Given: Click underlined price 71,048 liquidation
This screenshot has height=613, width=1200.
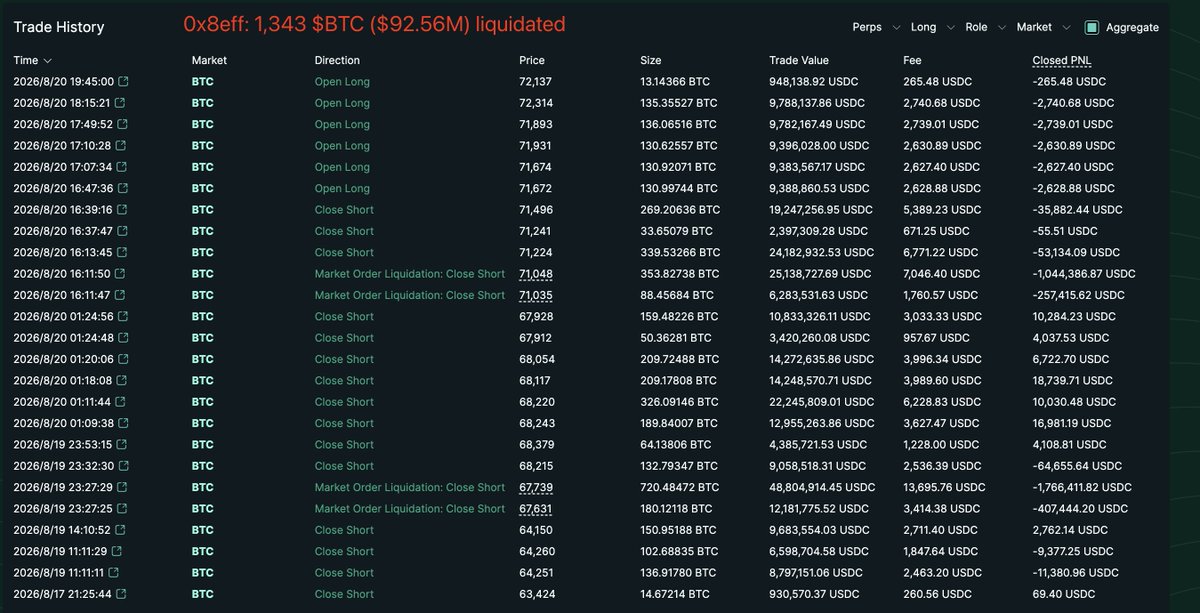Looking at the screenshot, I should click(536, 274).
